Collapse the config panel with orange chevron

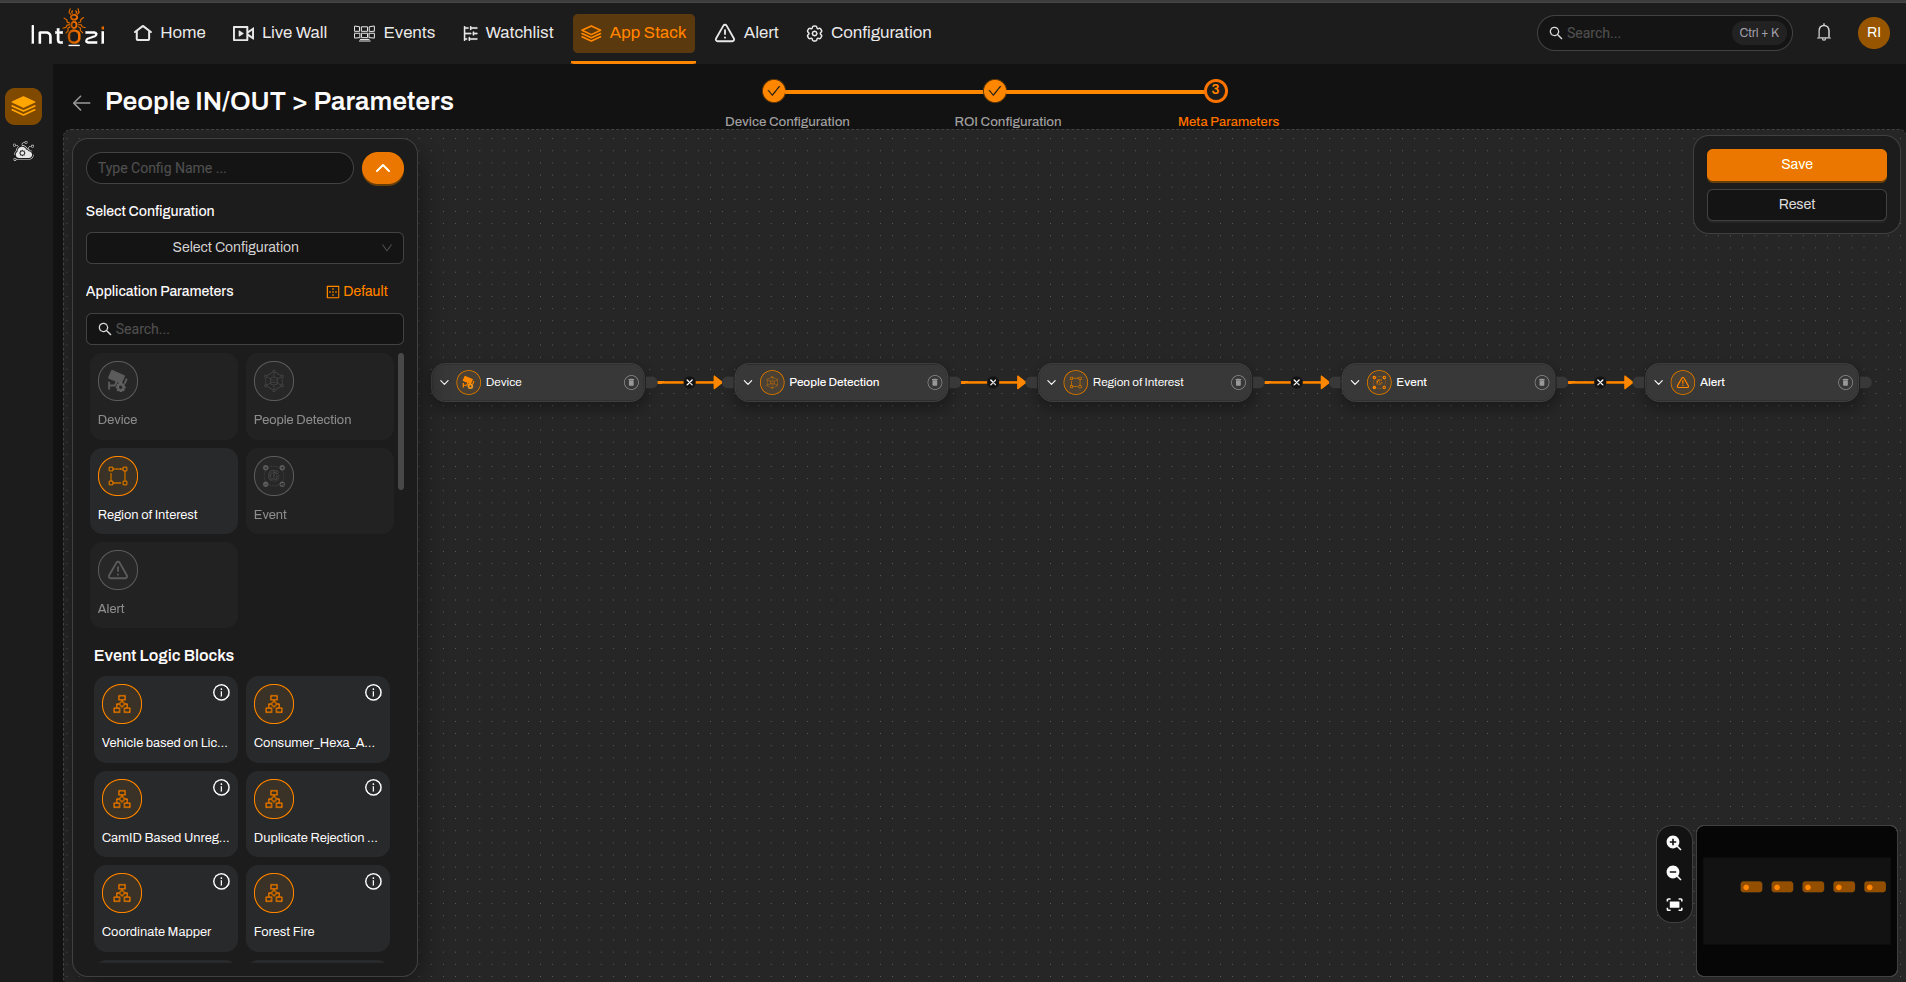pos(383,168)
